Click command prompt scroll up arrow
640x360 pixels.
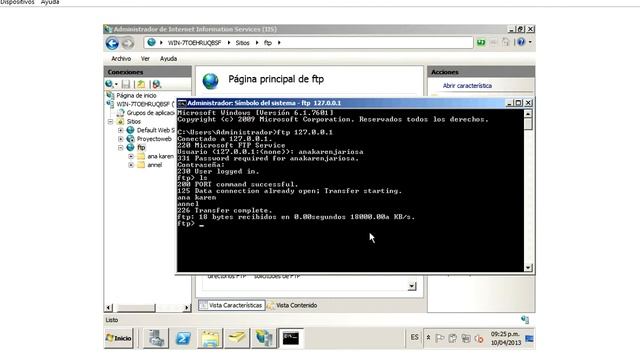528,114
